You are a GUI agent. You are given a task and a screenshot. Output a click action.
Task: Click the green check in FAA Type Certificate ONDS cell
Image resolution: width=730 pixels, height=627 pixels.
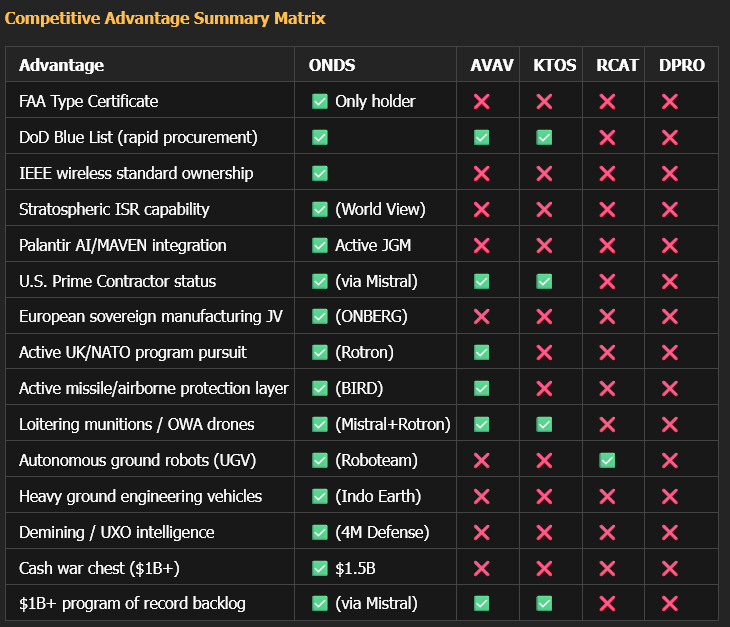320,101
